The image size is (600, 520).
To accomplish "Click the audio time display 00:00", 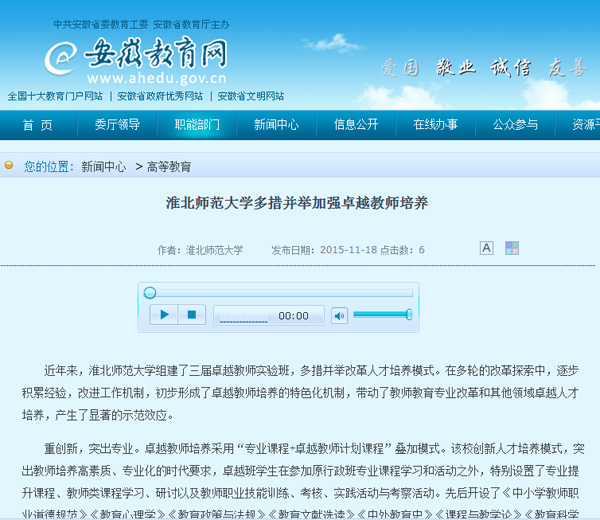I will click(x=293, y=316).
